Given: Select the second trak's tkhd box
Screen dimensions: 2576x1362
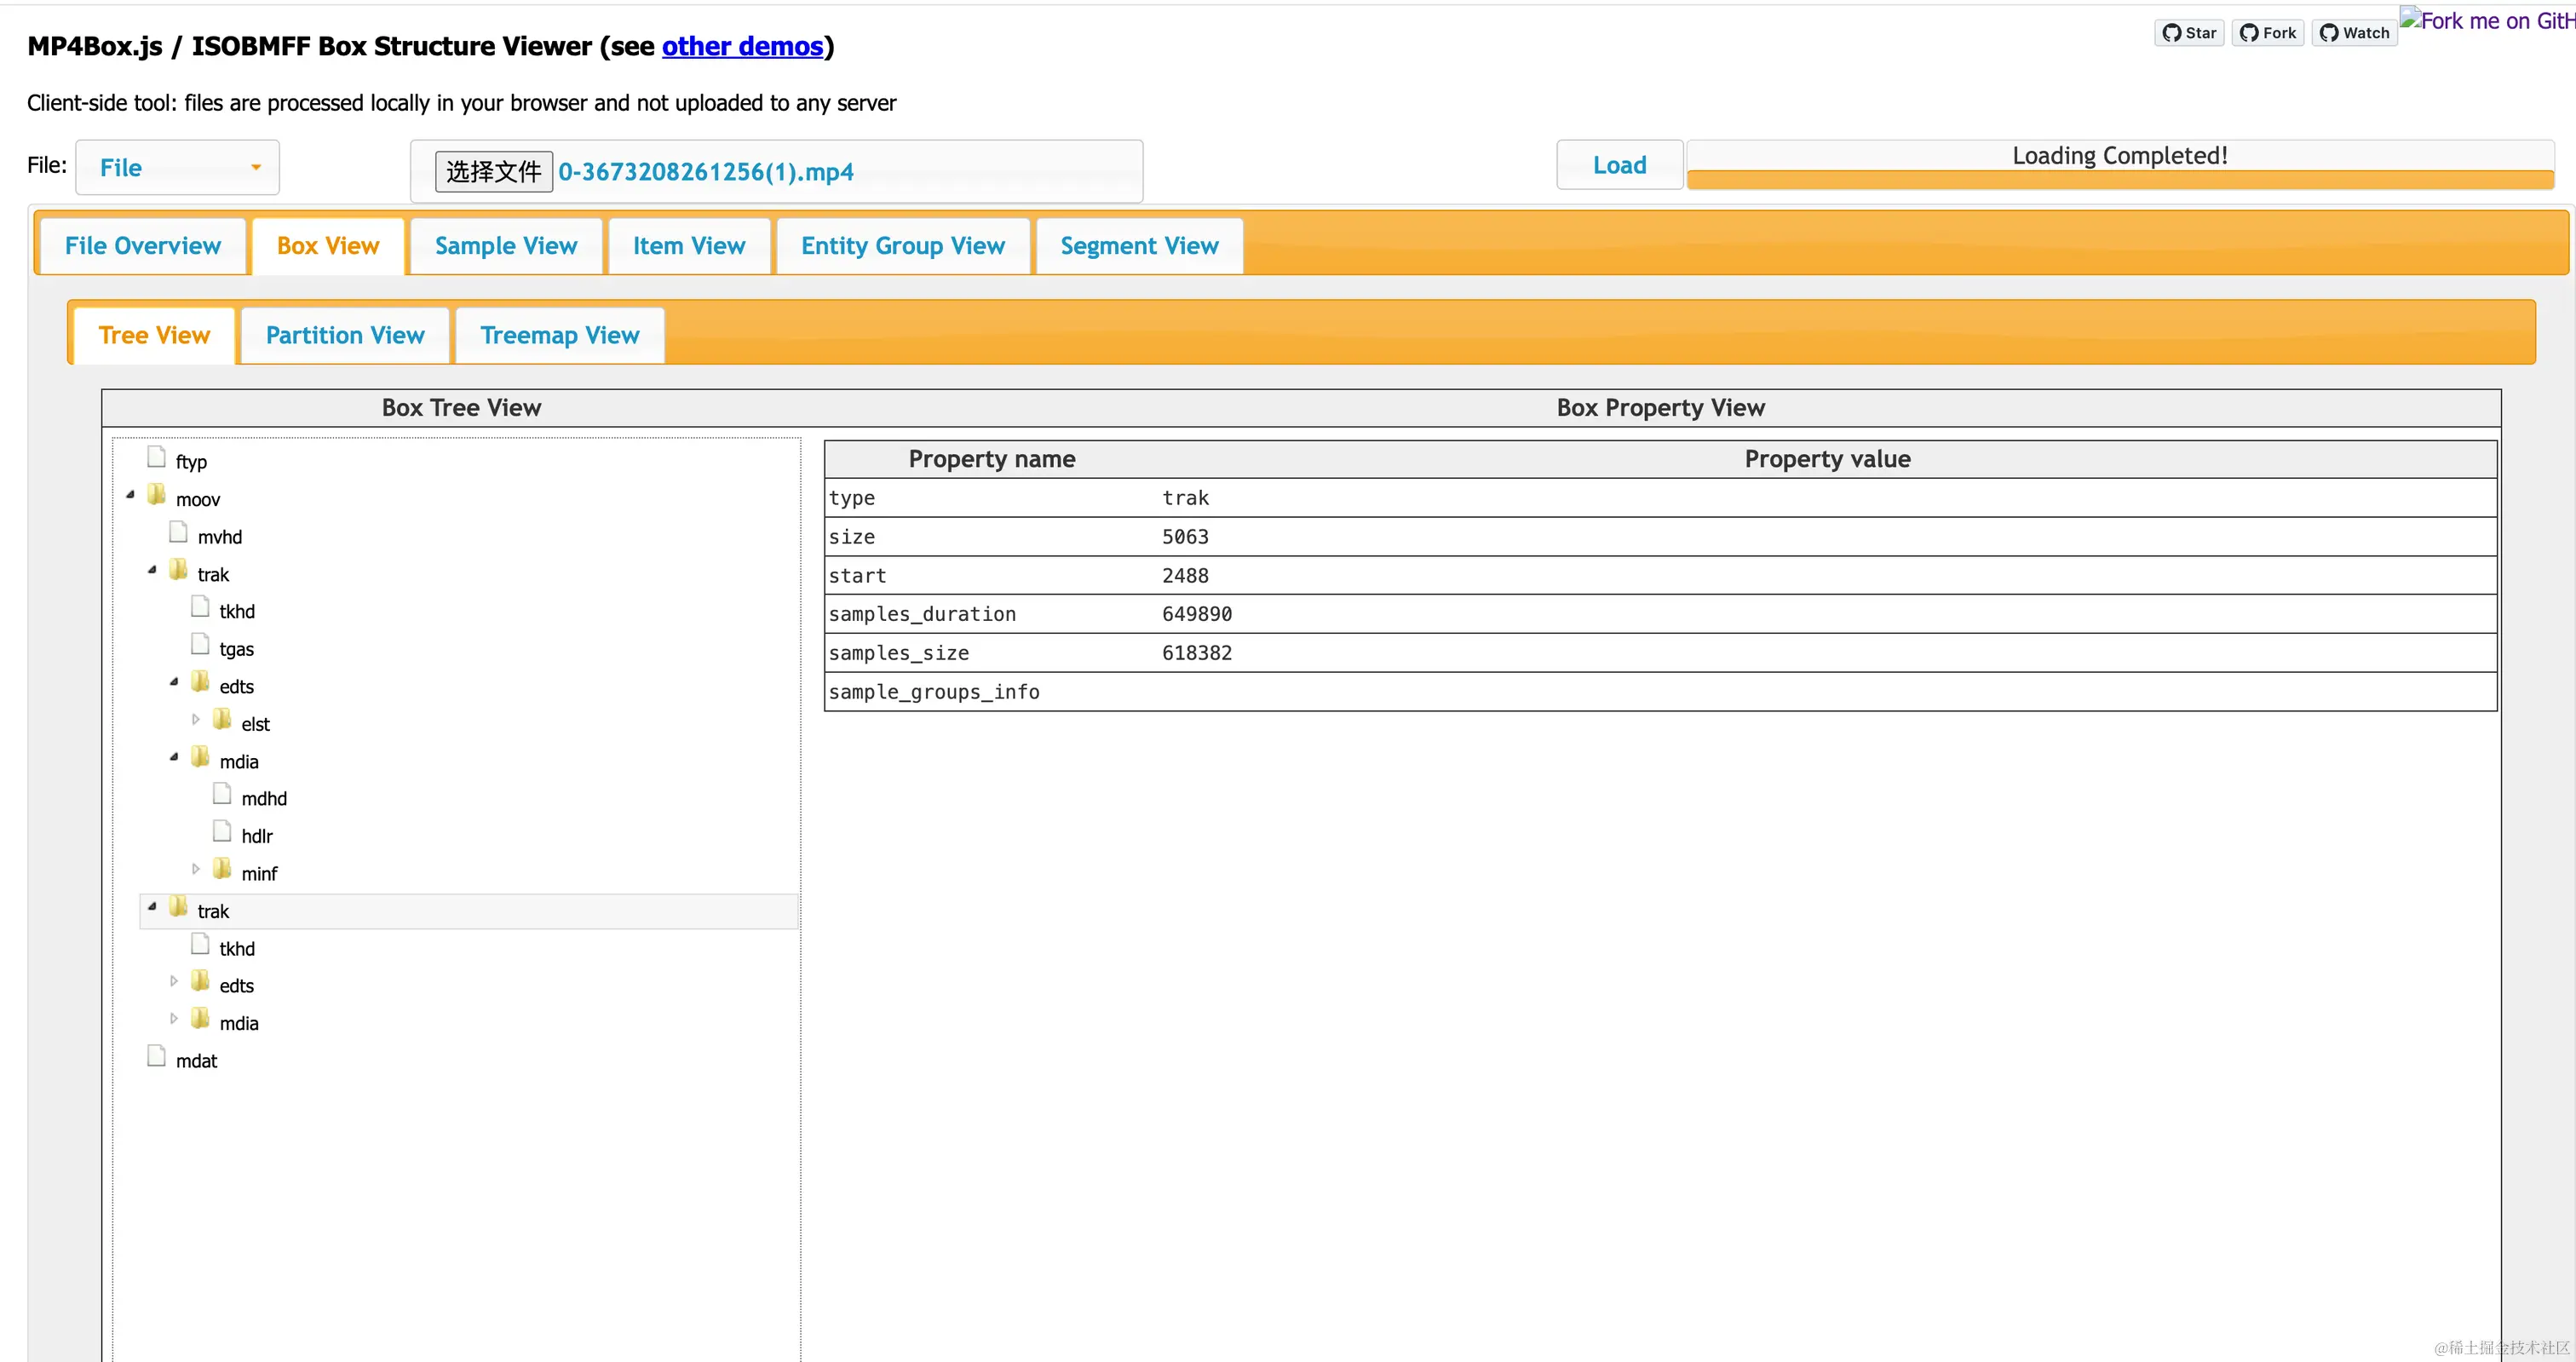Looking at the screenshot, I should [x=237, y=949].
